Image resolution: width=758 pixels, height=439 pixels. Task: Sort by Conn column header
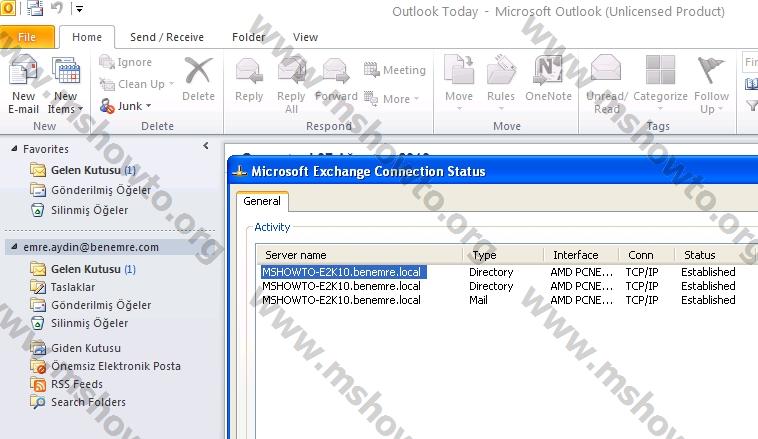[x=646, y=255]
